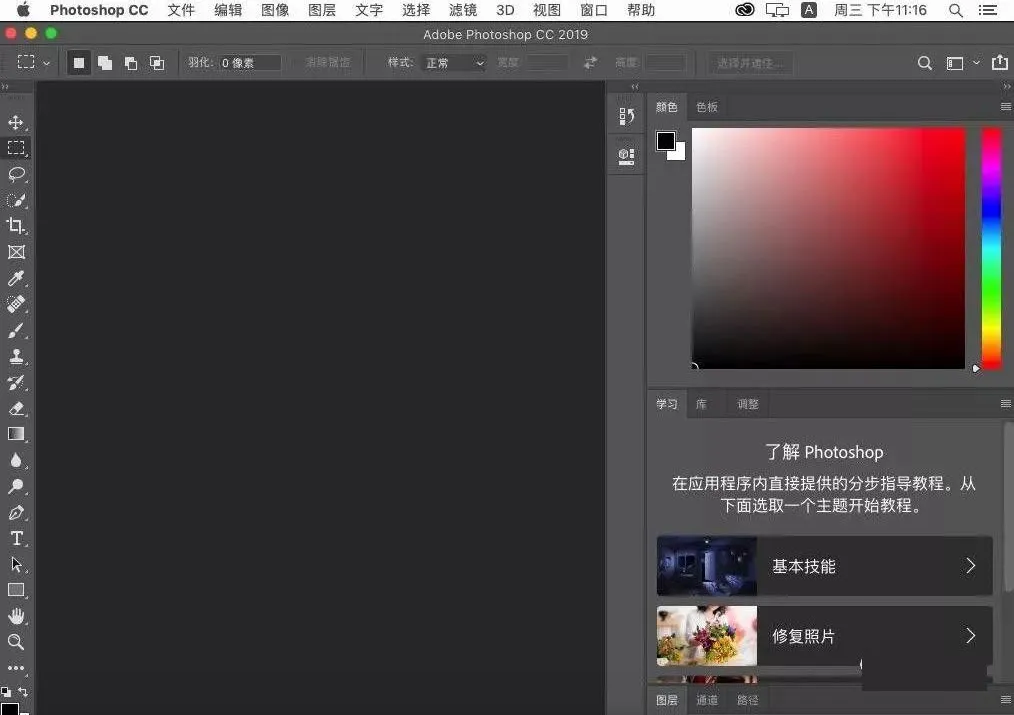Click the share icon in options bar
Image resolution: width=1014 pixels, height=715 pixels.
(1000, 62)
